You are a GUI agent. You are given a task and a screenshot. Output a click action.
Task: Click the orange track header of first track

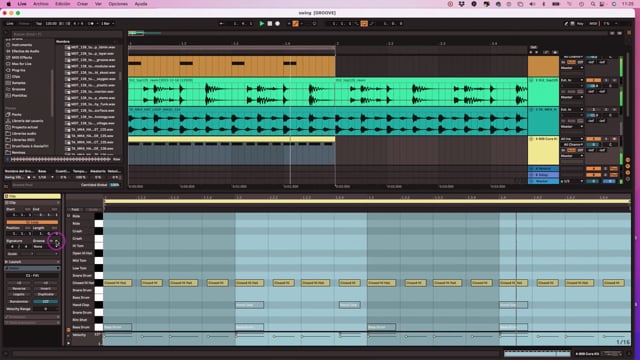[543, 66]
